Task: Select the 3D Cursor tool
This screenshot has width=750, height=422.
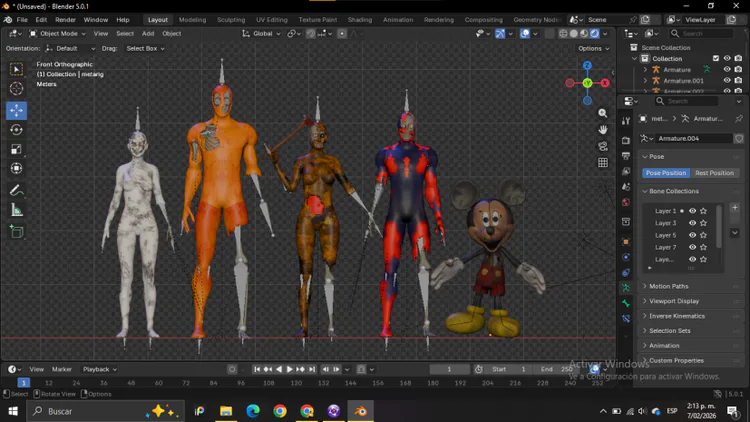Action: point(16,89)
